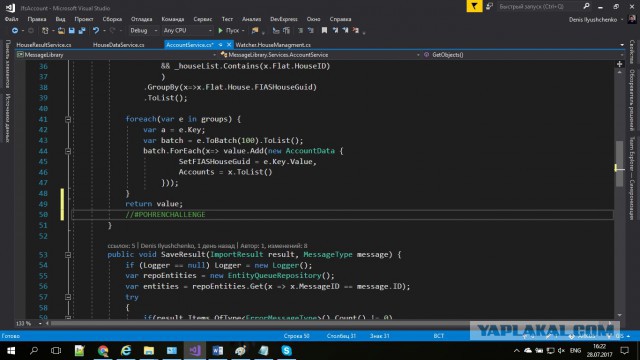
Task: Click CodeLens link Denis Ilyushchenko, 1 день назад
Action: [x=188, y=246]
